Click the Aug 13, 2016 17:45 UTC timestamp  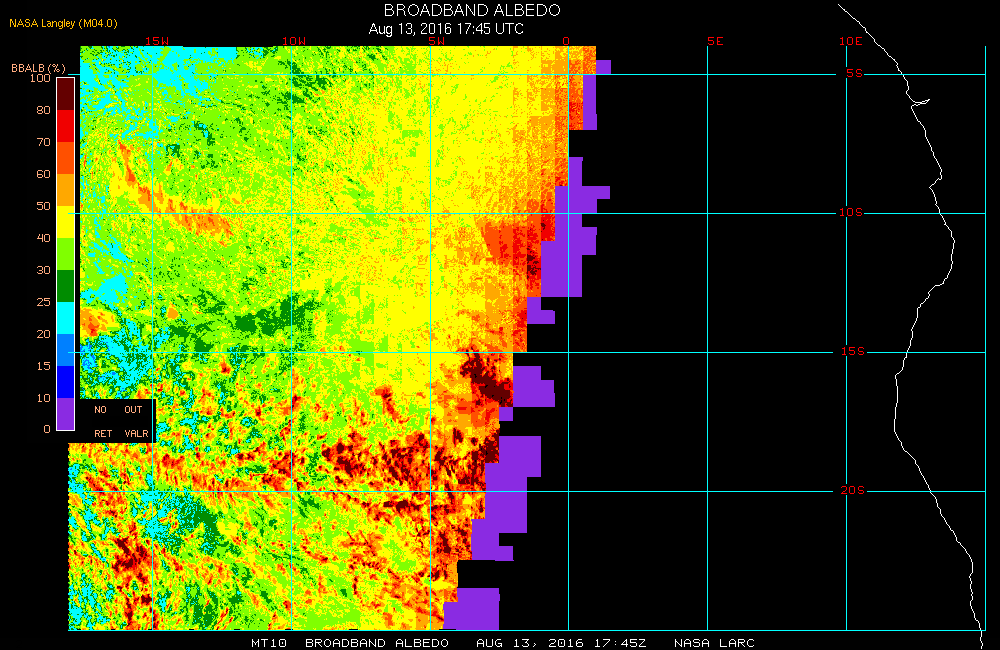(446, 29)
